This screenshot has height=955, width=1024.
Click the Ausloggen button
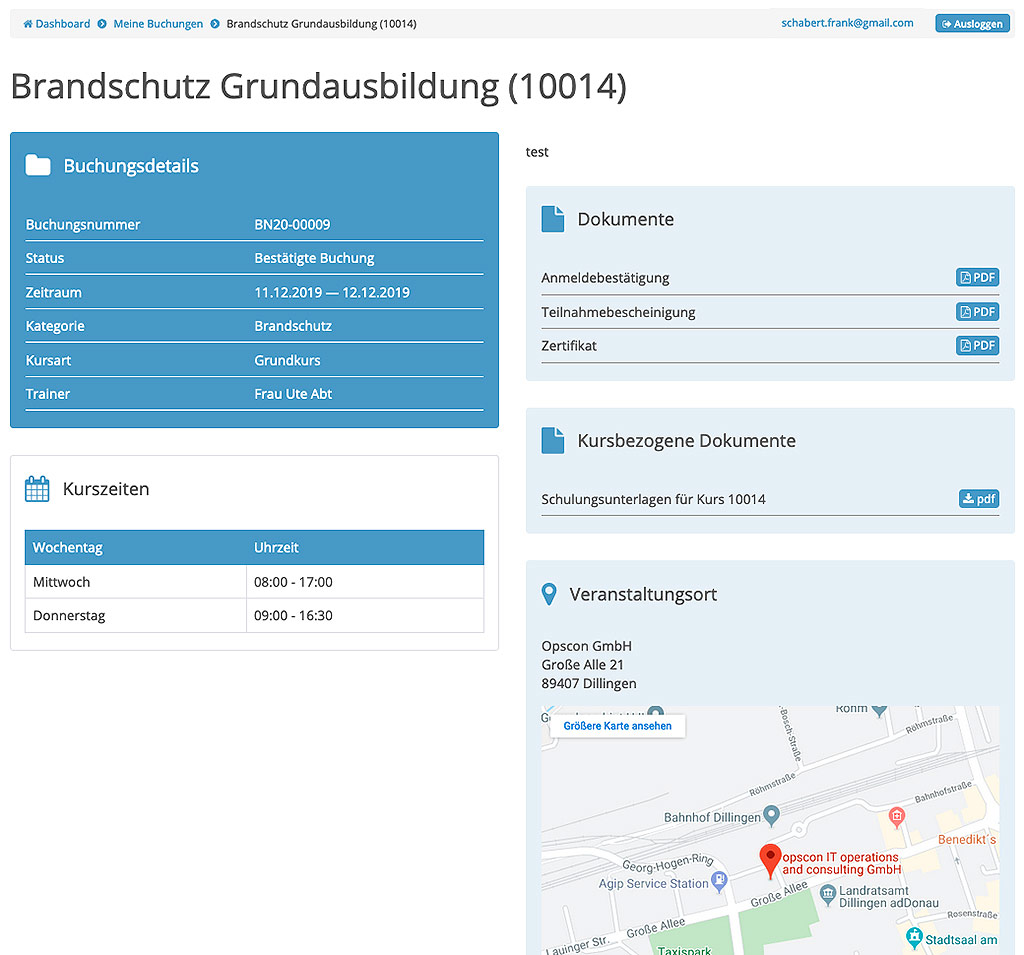pyautogui.click(x=972, y=24)
